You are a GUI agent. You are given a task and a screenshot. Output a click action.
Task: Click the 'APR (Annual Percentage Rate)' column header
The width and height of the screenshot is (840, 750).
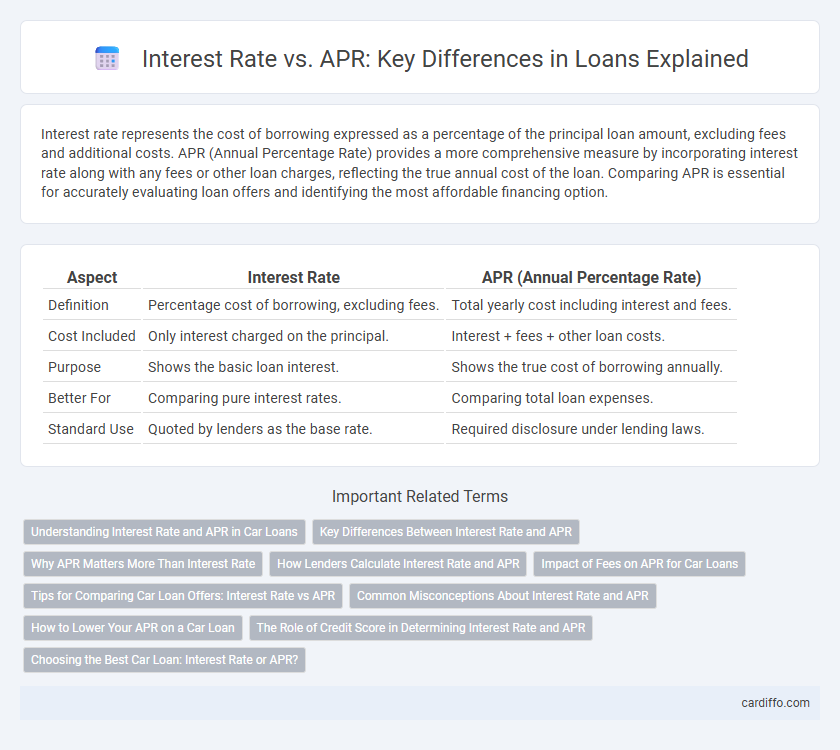[591, 278]
